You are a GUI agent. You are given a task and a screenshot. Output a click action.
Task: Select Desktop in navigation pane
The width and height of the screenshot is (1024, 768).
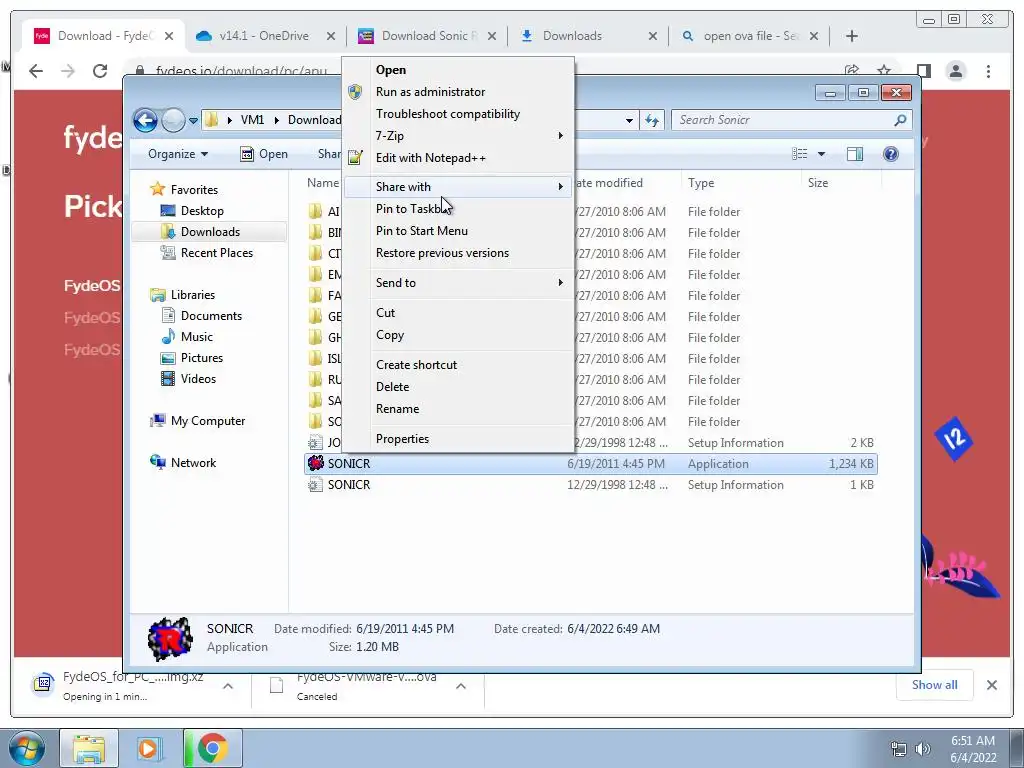pos(202,211)
